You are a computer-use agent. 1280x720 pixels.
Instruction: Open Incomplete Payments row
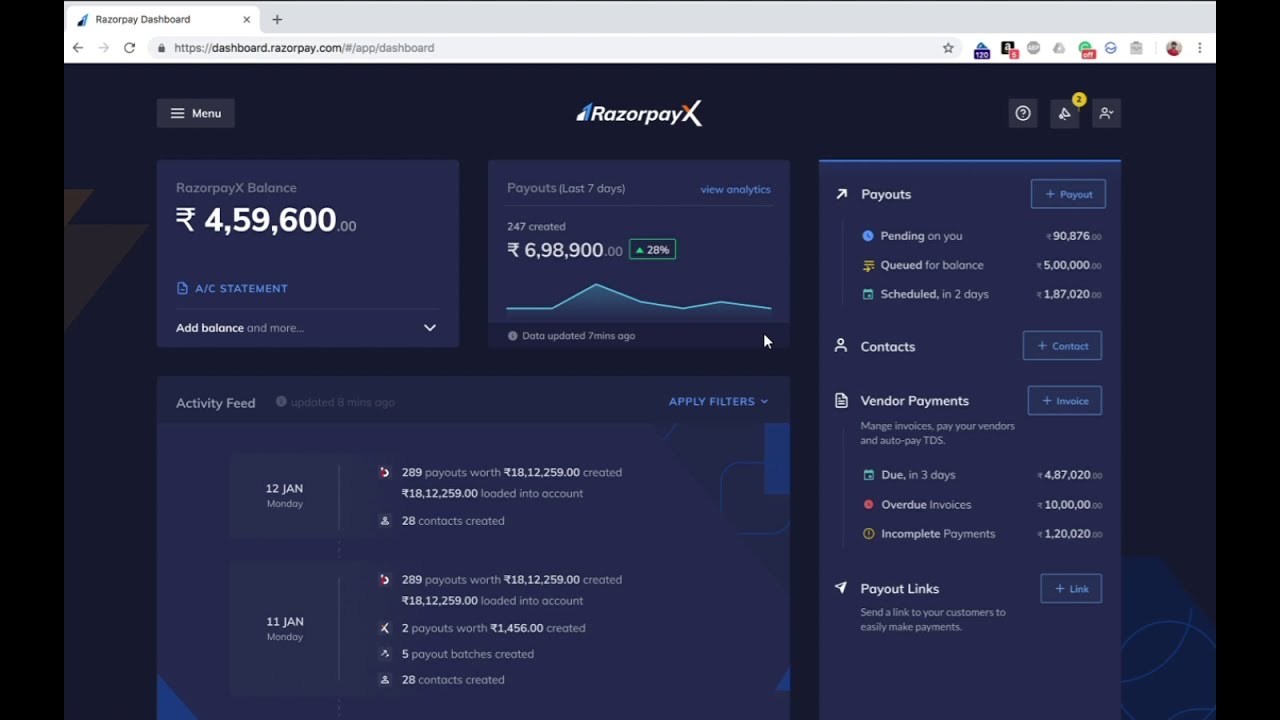(981, 534)
